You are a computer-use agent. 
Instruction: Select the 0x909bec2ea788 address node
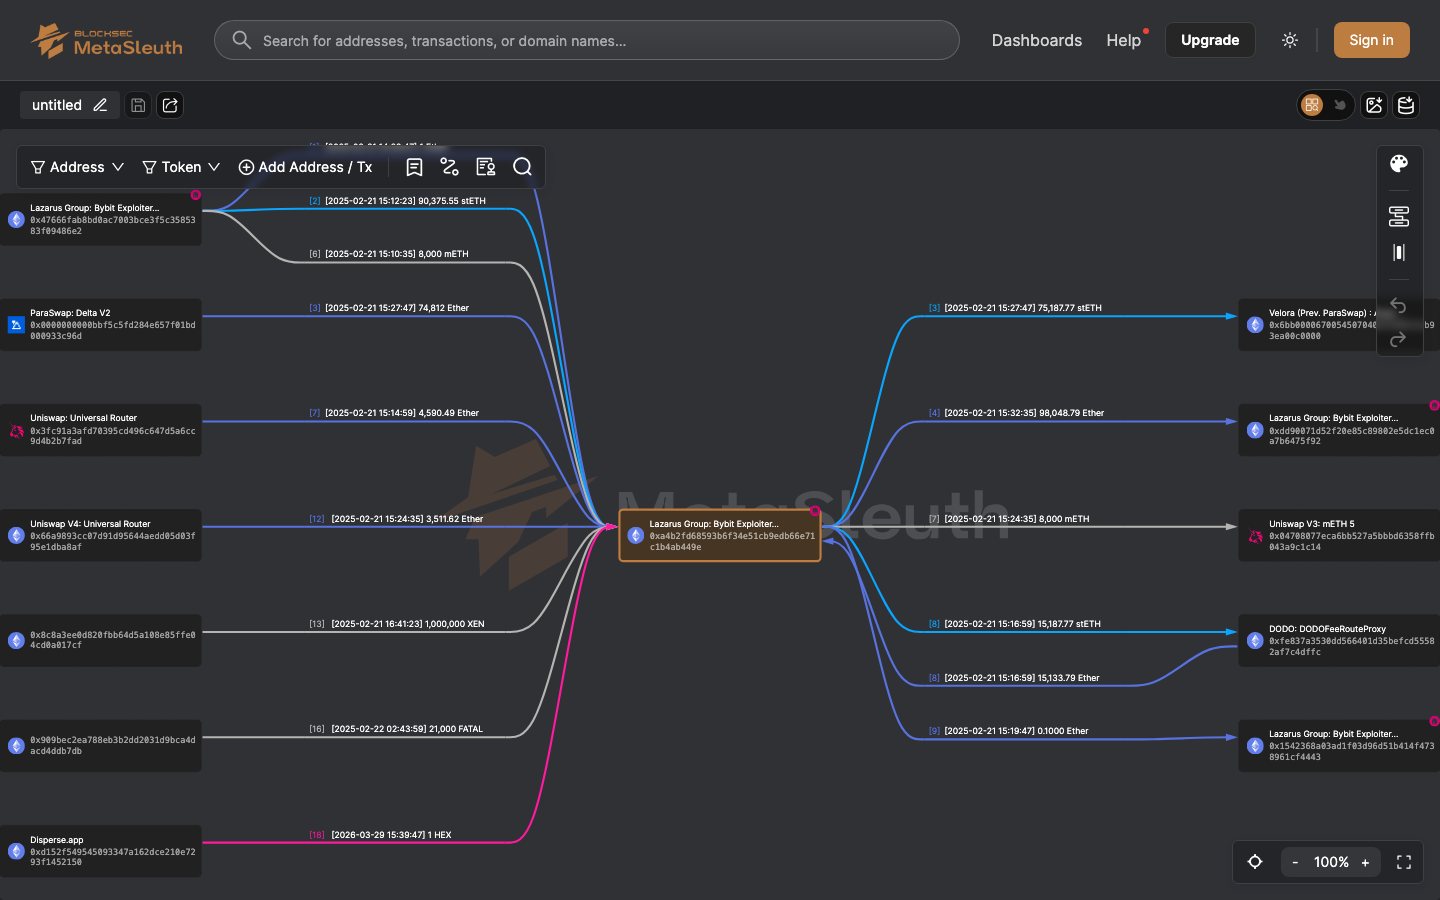[x=101, y=745]
